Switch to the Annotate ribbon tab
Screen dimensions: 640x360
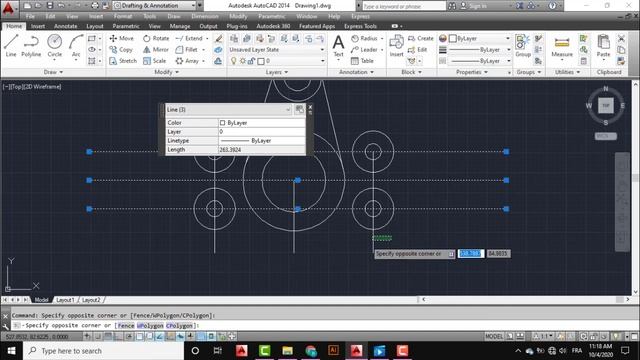(66, 26)
